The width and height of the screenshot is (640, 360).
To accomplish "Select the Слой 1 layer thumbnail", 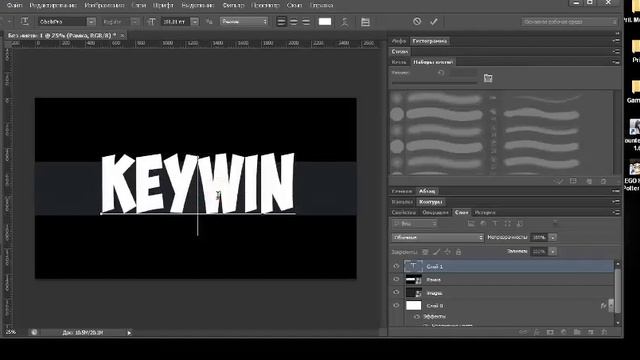I will (x=413, y=266).
